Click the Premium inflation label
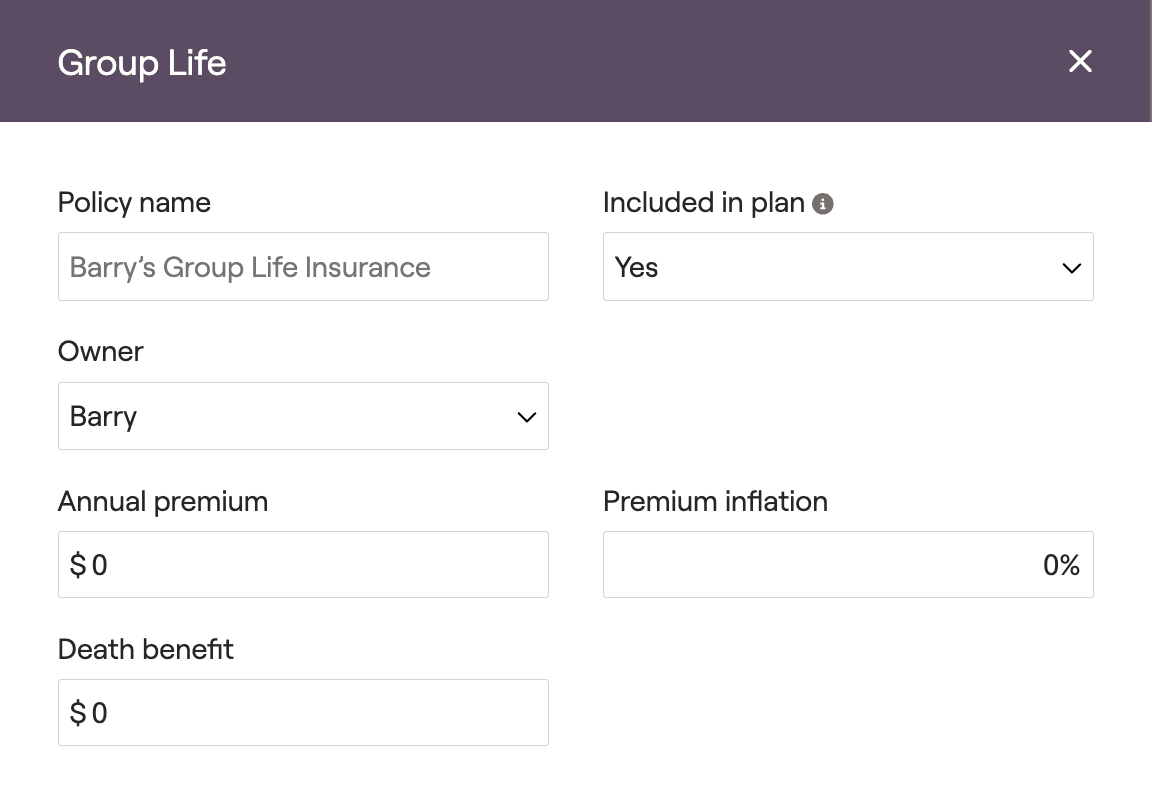 click(715, 502)
